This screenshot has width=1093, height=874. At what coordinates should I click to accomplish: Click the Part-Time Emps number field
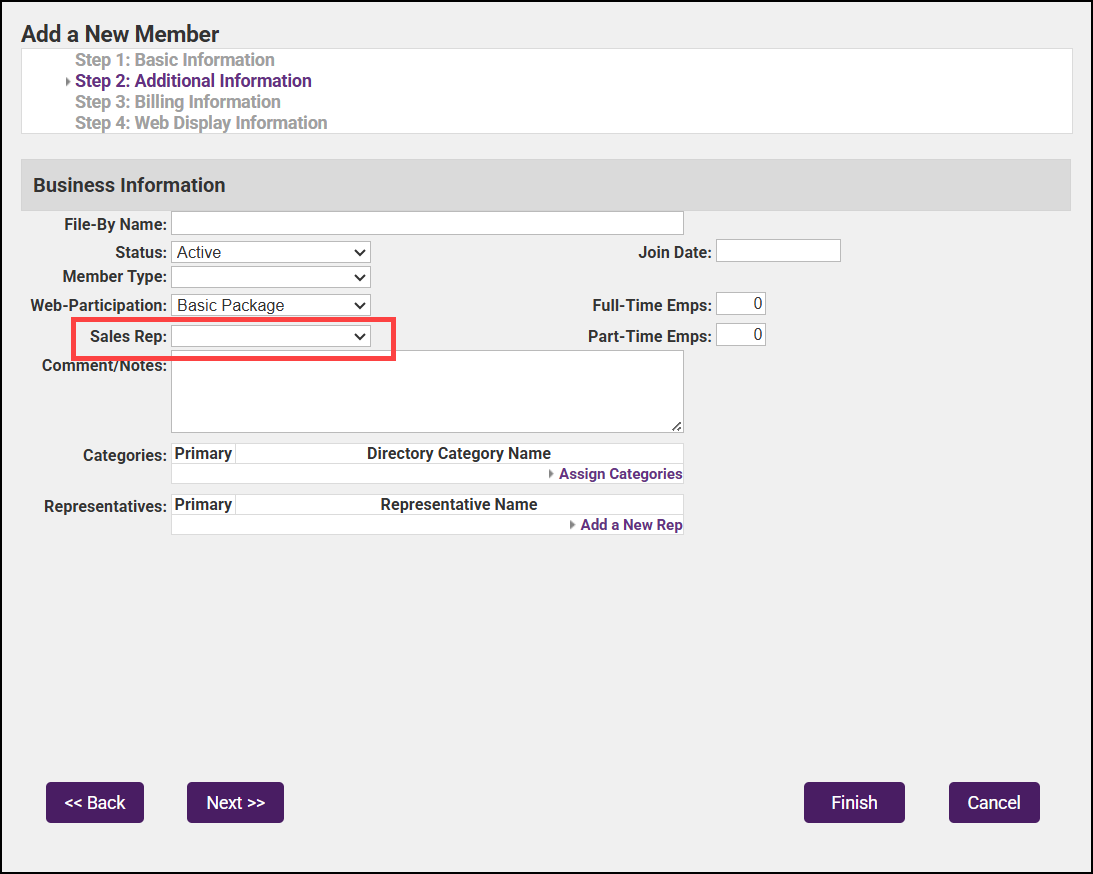[741, 335]
